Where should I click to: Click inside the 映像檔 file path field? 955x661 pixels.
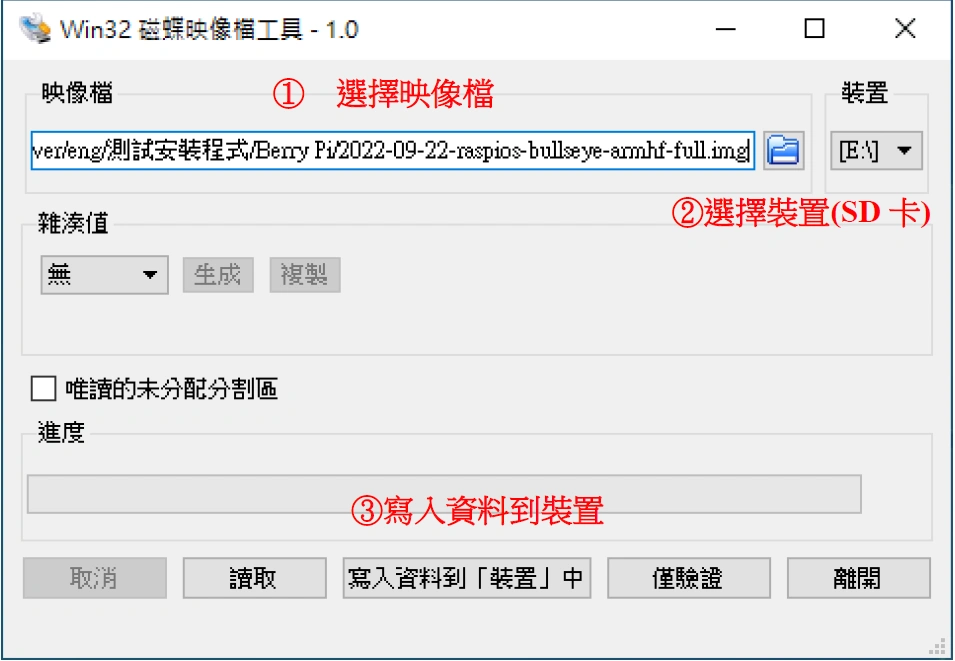click(x=393, y=150)
